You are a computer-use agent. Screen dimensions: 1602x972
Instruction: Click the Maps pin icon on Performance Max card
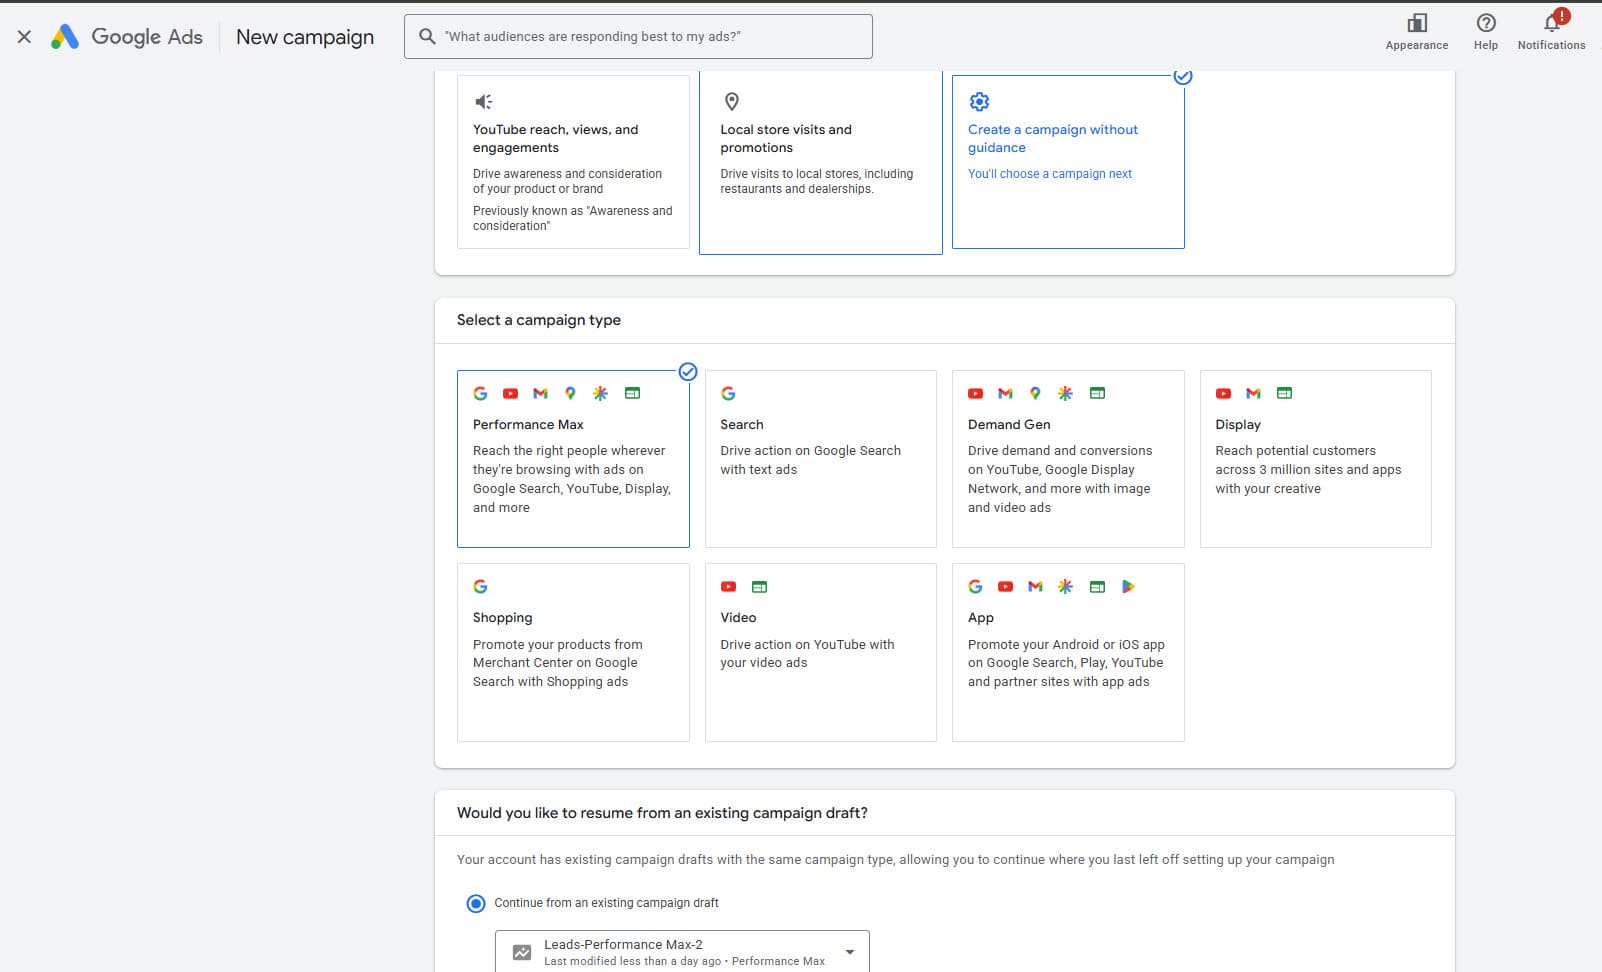pos(570,393)
